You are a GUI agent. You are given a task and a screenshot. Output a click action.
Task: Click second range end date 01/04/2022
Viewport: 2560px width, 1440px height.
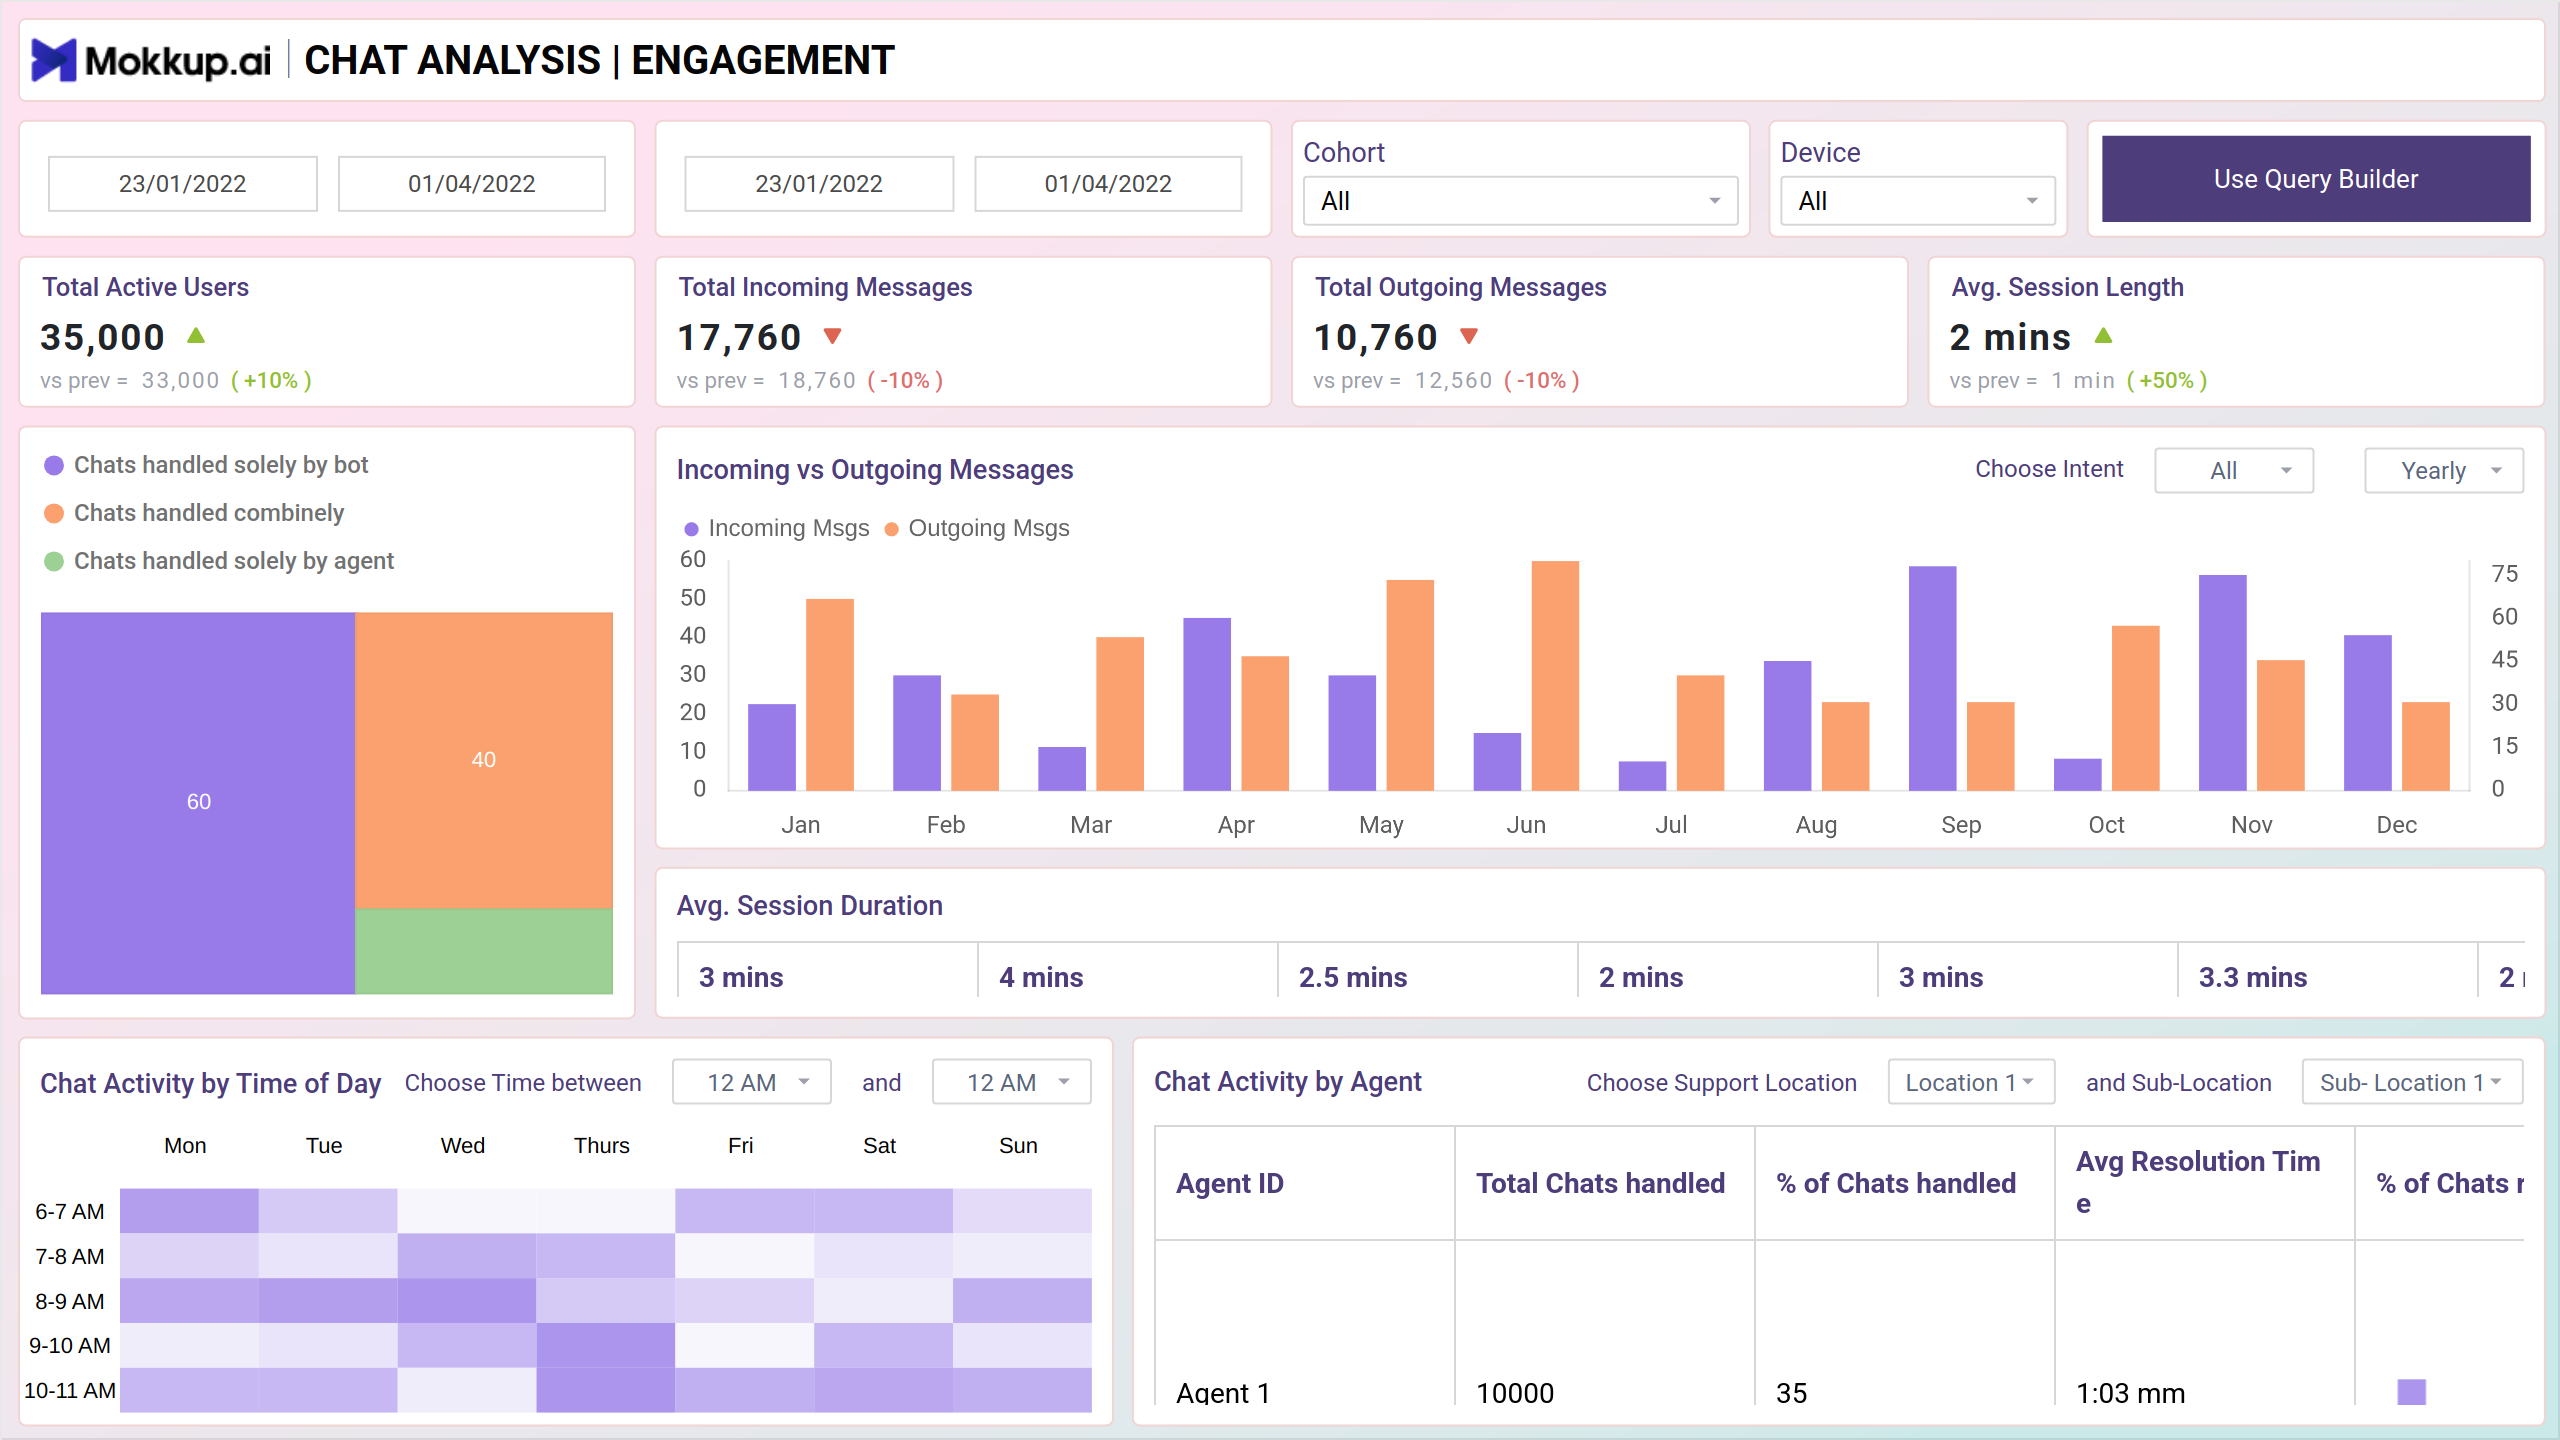coord(1108,184)
